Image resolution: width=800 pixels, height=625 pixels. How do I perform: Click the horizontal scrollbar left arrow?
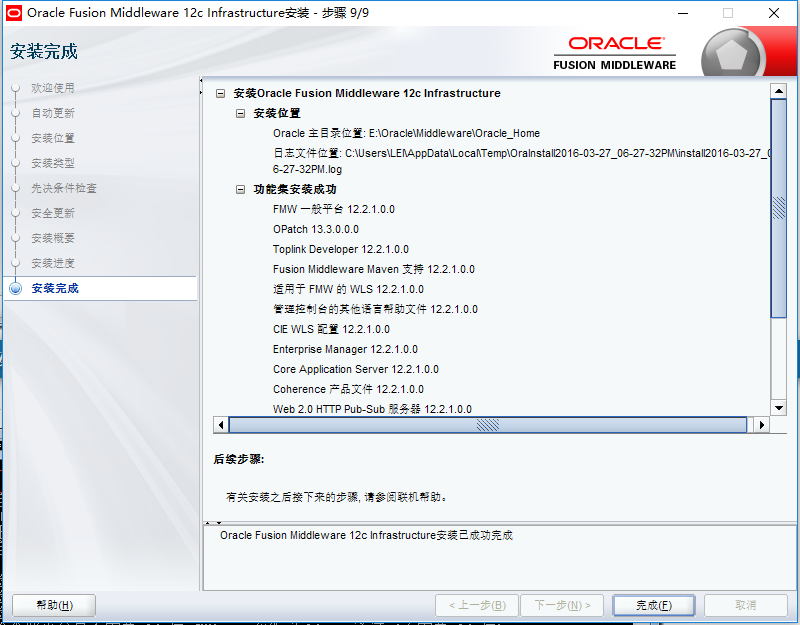220,424
